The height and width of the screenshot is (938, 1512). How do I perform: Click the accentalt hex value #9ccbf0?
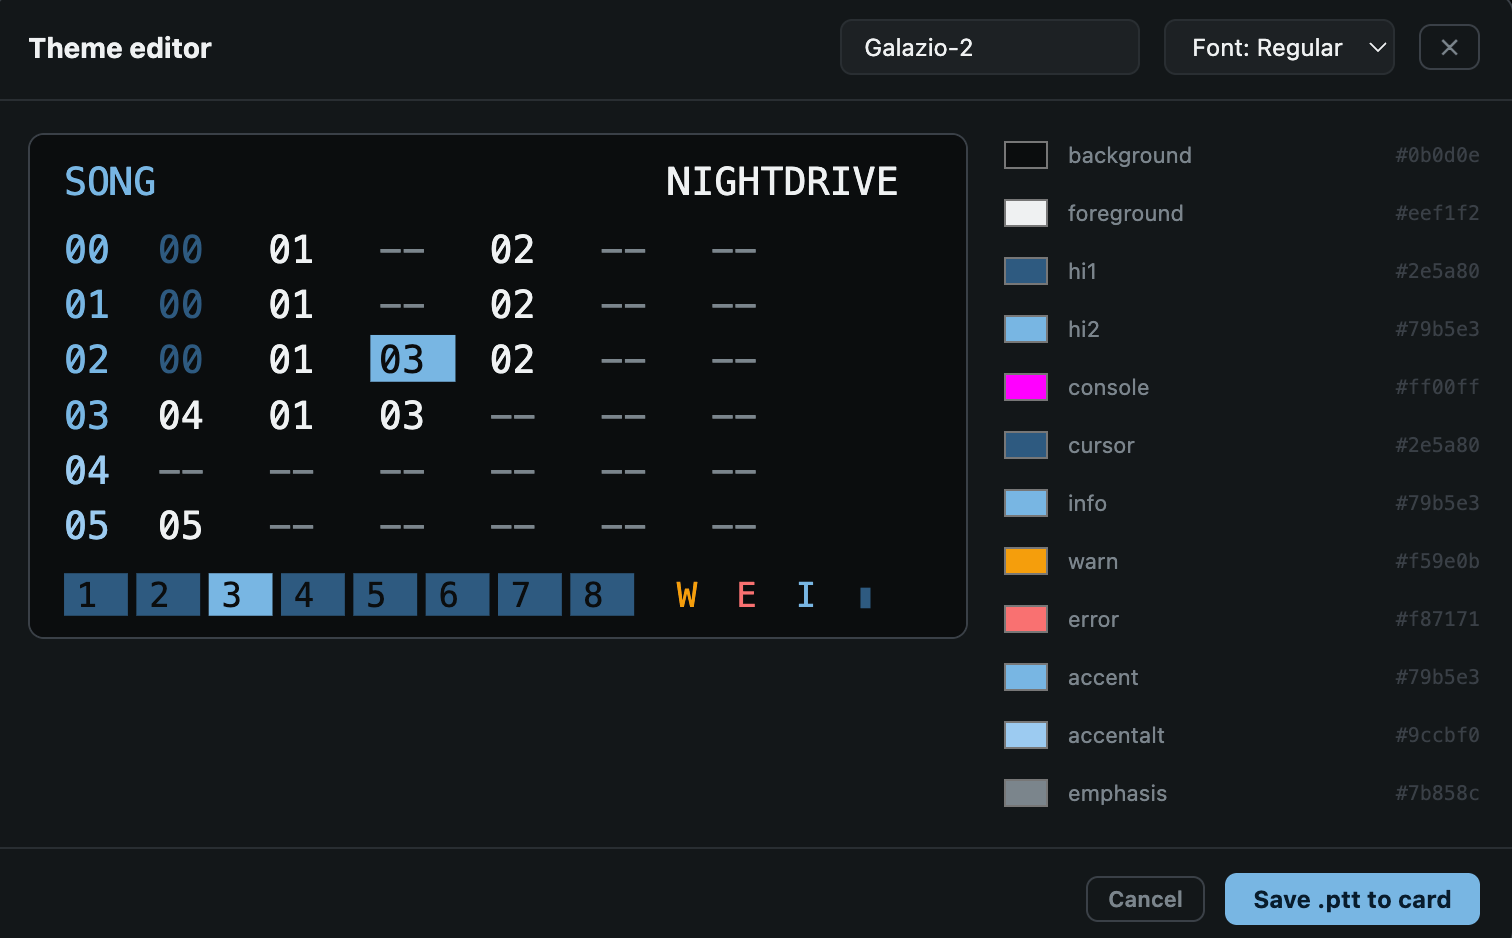coord(1437,735)
